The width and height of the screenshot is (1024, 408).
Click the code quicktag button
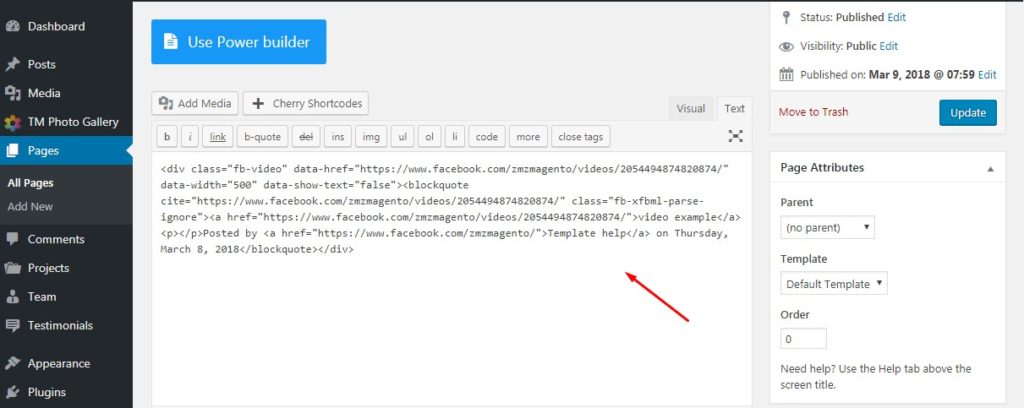487,136
